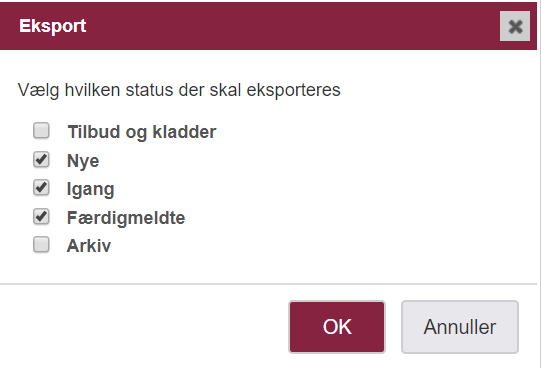Viewport: 541px width, 368px height.
Task: Click the word 'kladder' in first option
Action: (185, 132)
